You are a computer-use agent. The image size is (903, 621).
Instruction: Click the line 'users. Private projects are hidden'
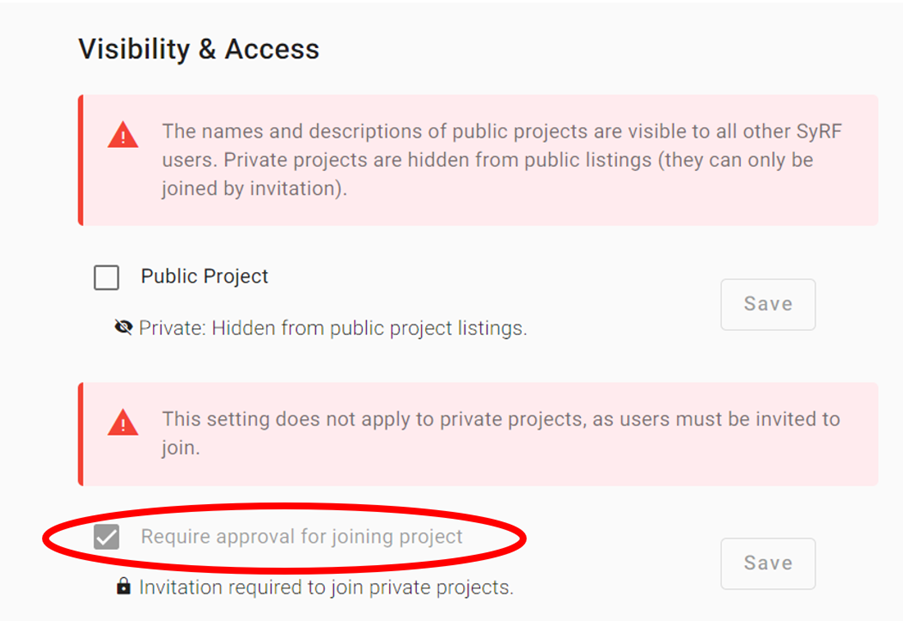tap(487, 160)
